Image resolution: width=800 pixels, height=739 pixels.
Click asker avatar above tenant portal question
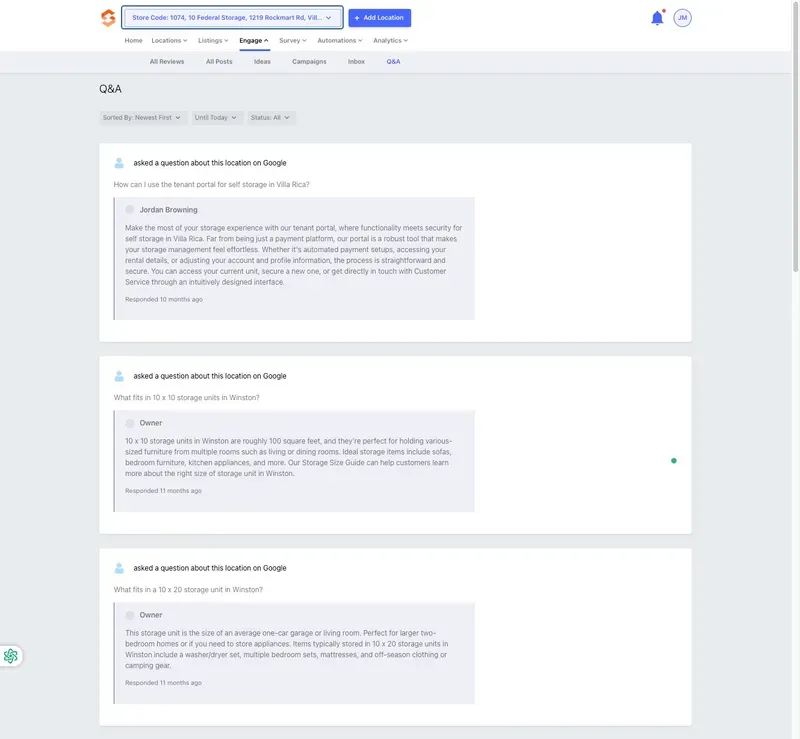[x=119, y=163]
